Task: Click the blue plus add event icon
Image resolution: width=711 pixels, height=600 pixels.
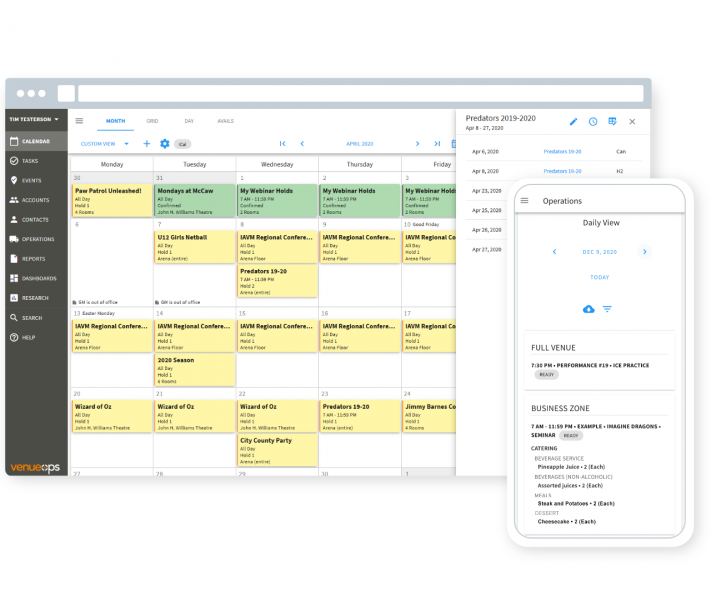Action: click(147, 144)
